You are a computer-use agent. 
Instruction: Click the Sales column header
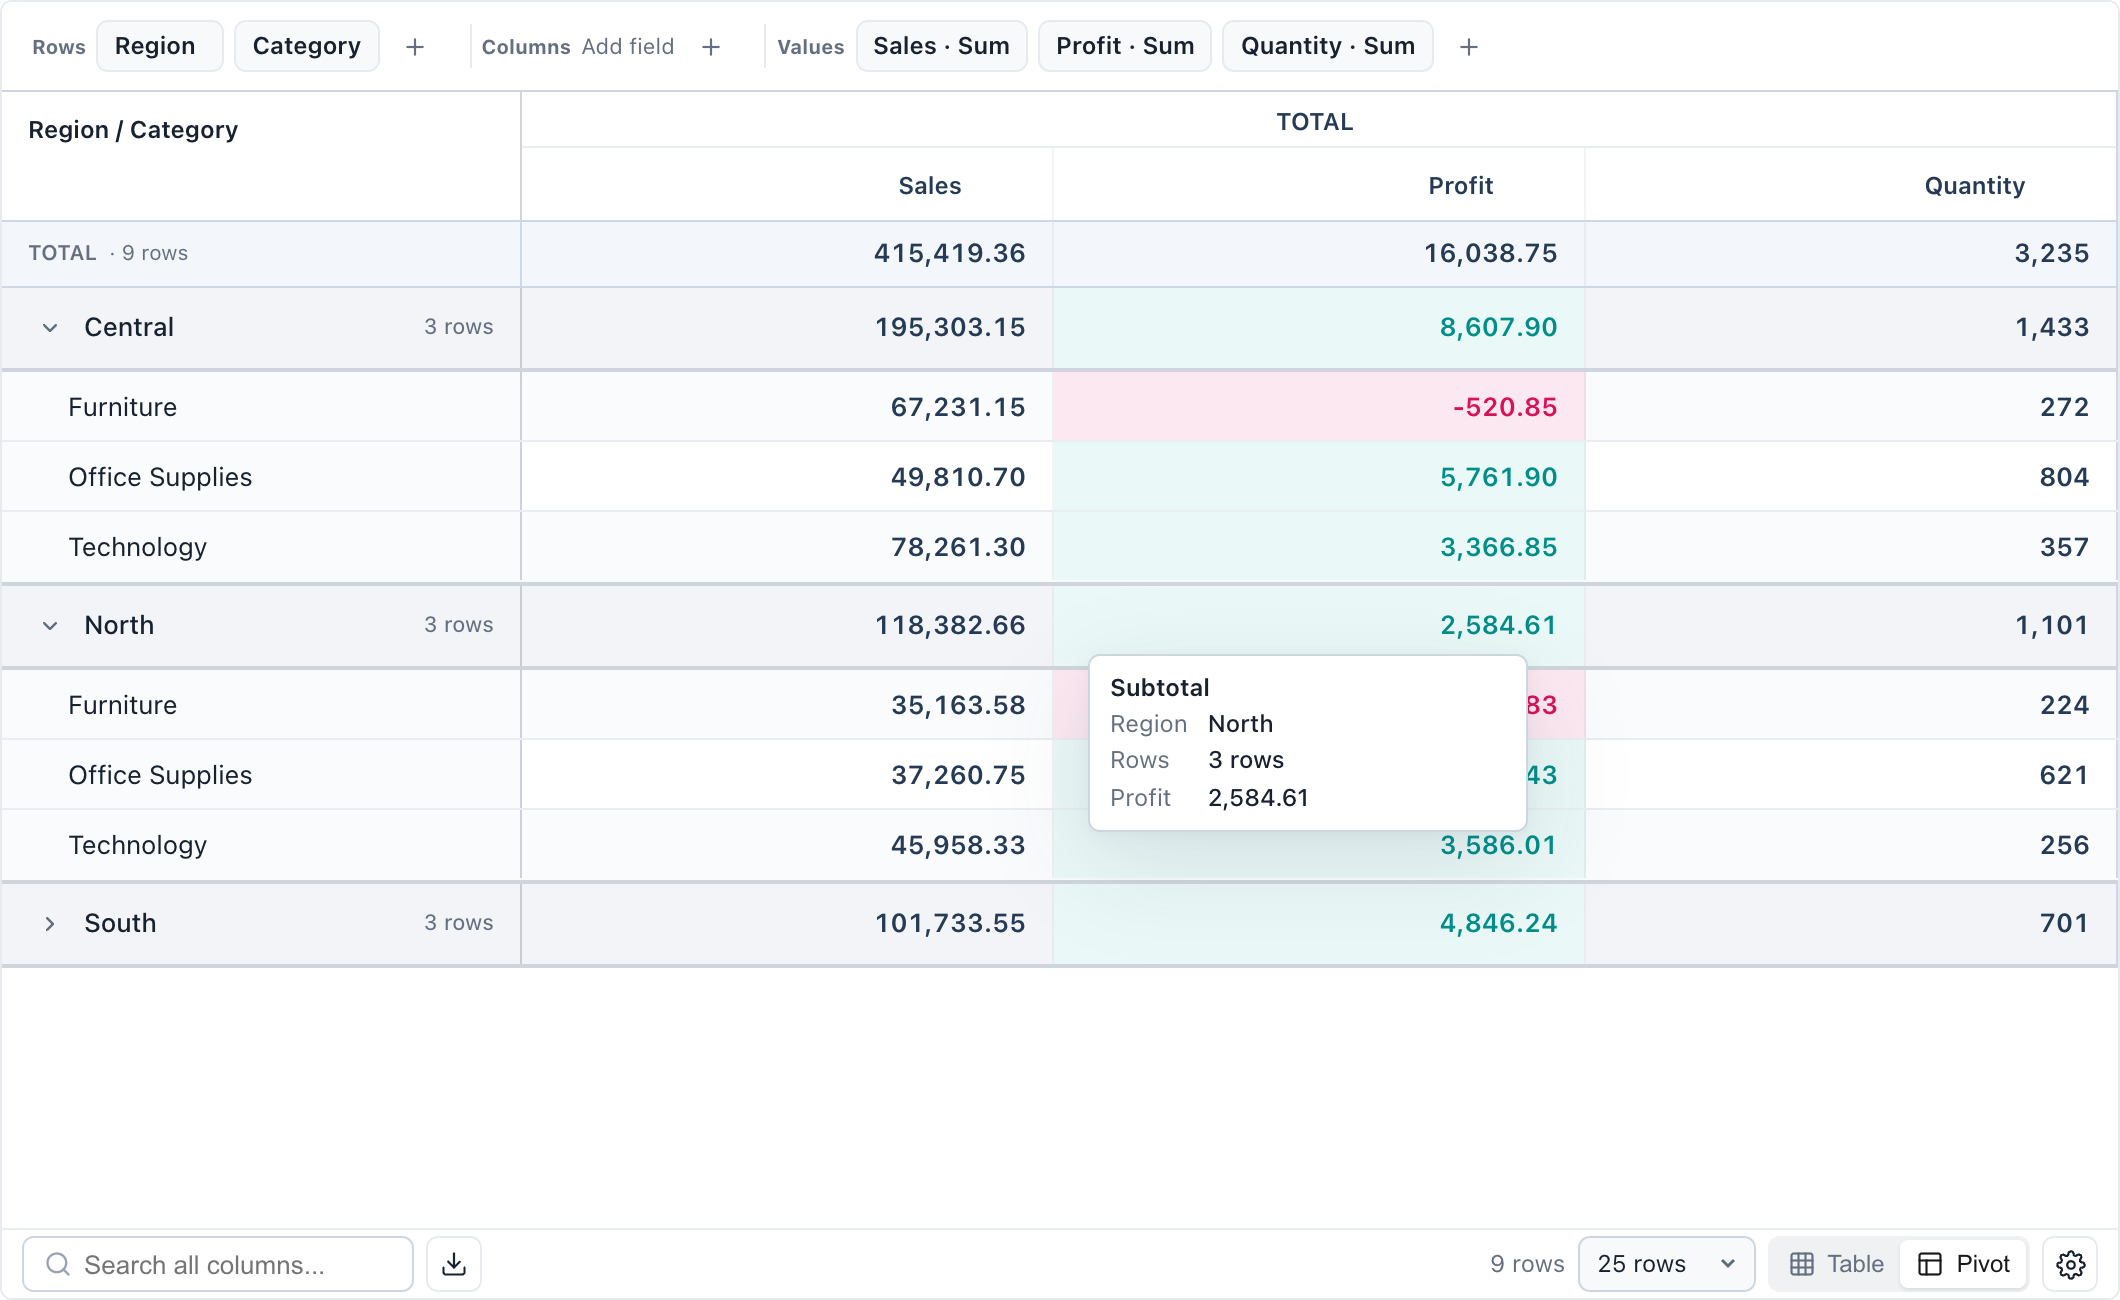tap(787, 185)
